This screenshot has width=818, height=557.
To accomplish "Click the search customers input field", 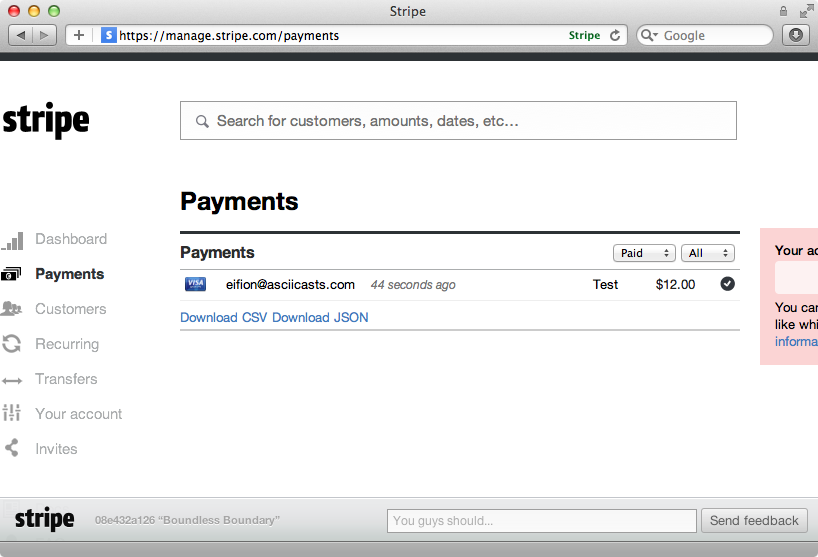I will (x=458, y=120).
